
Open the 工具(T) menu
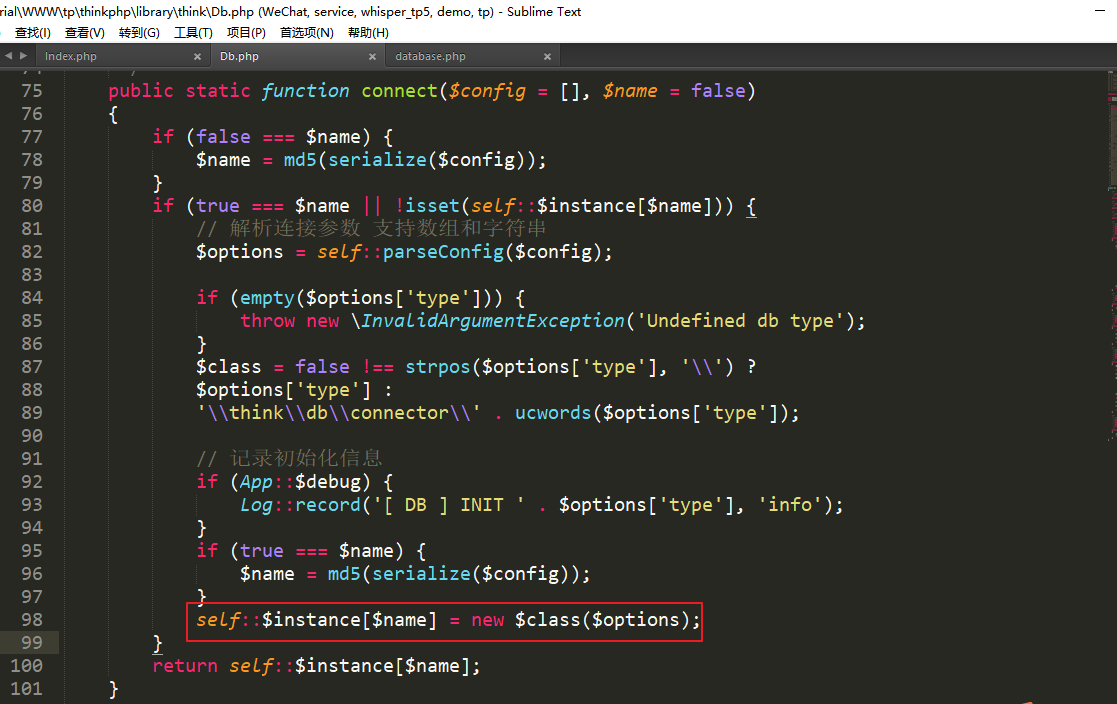(x=194, y=32)
